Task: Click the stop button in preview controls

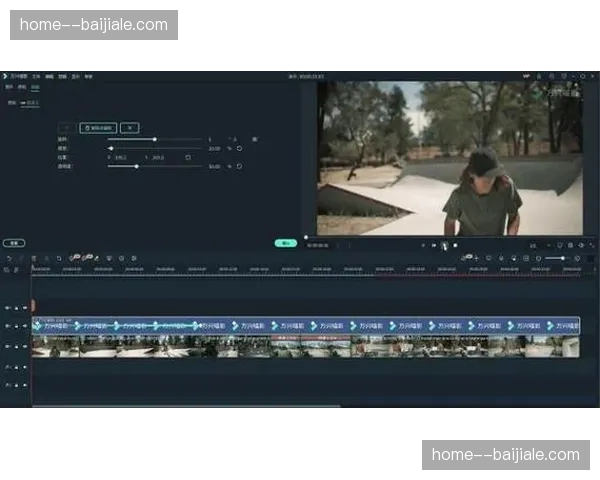Action: (456, 245)
